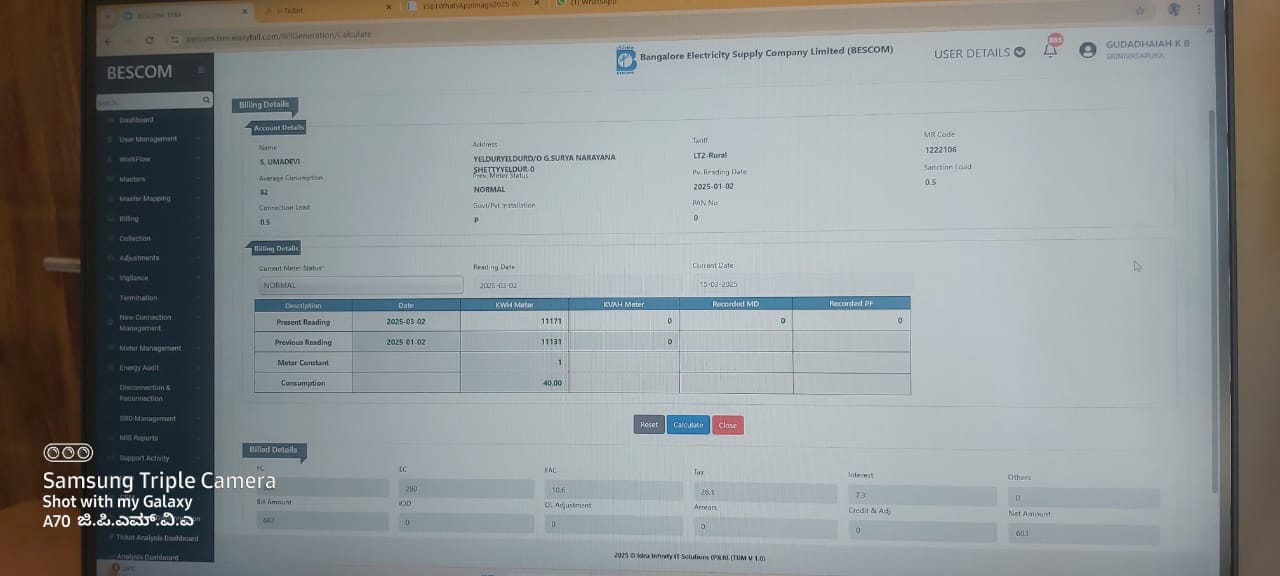
Task: Click the Present Reading Recorded PF cell
Action: (851, 321)
